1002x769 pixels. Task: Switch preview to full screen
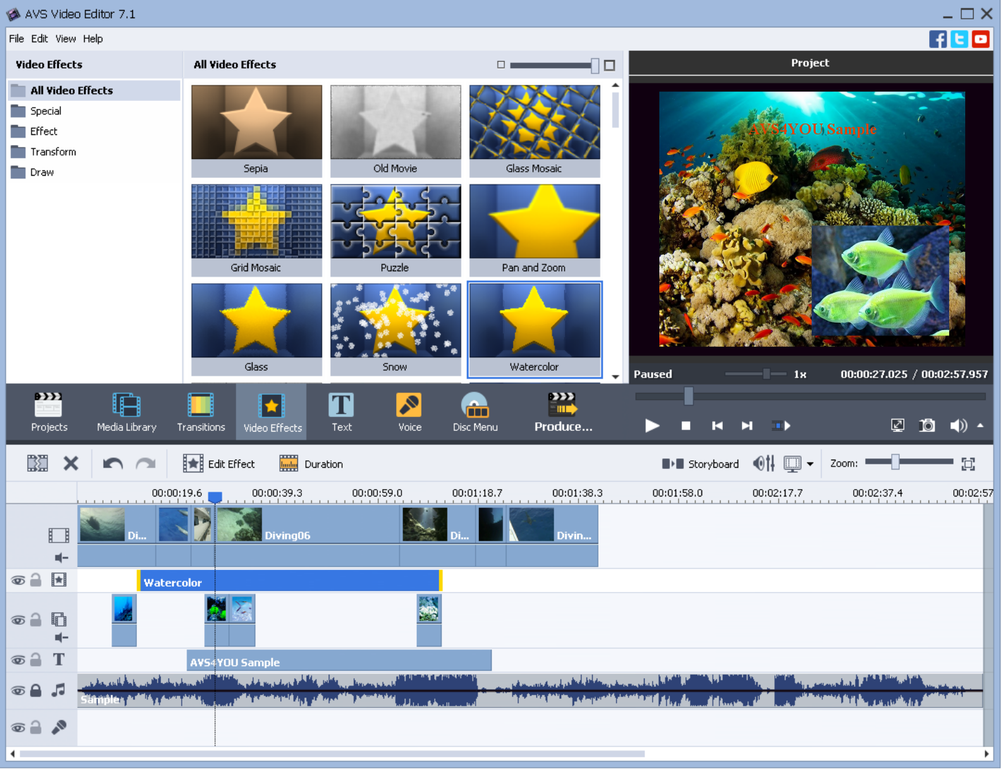pyautogui.click(x=898, y=425)
